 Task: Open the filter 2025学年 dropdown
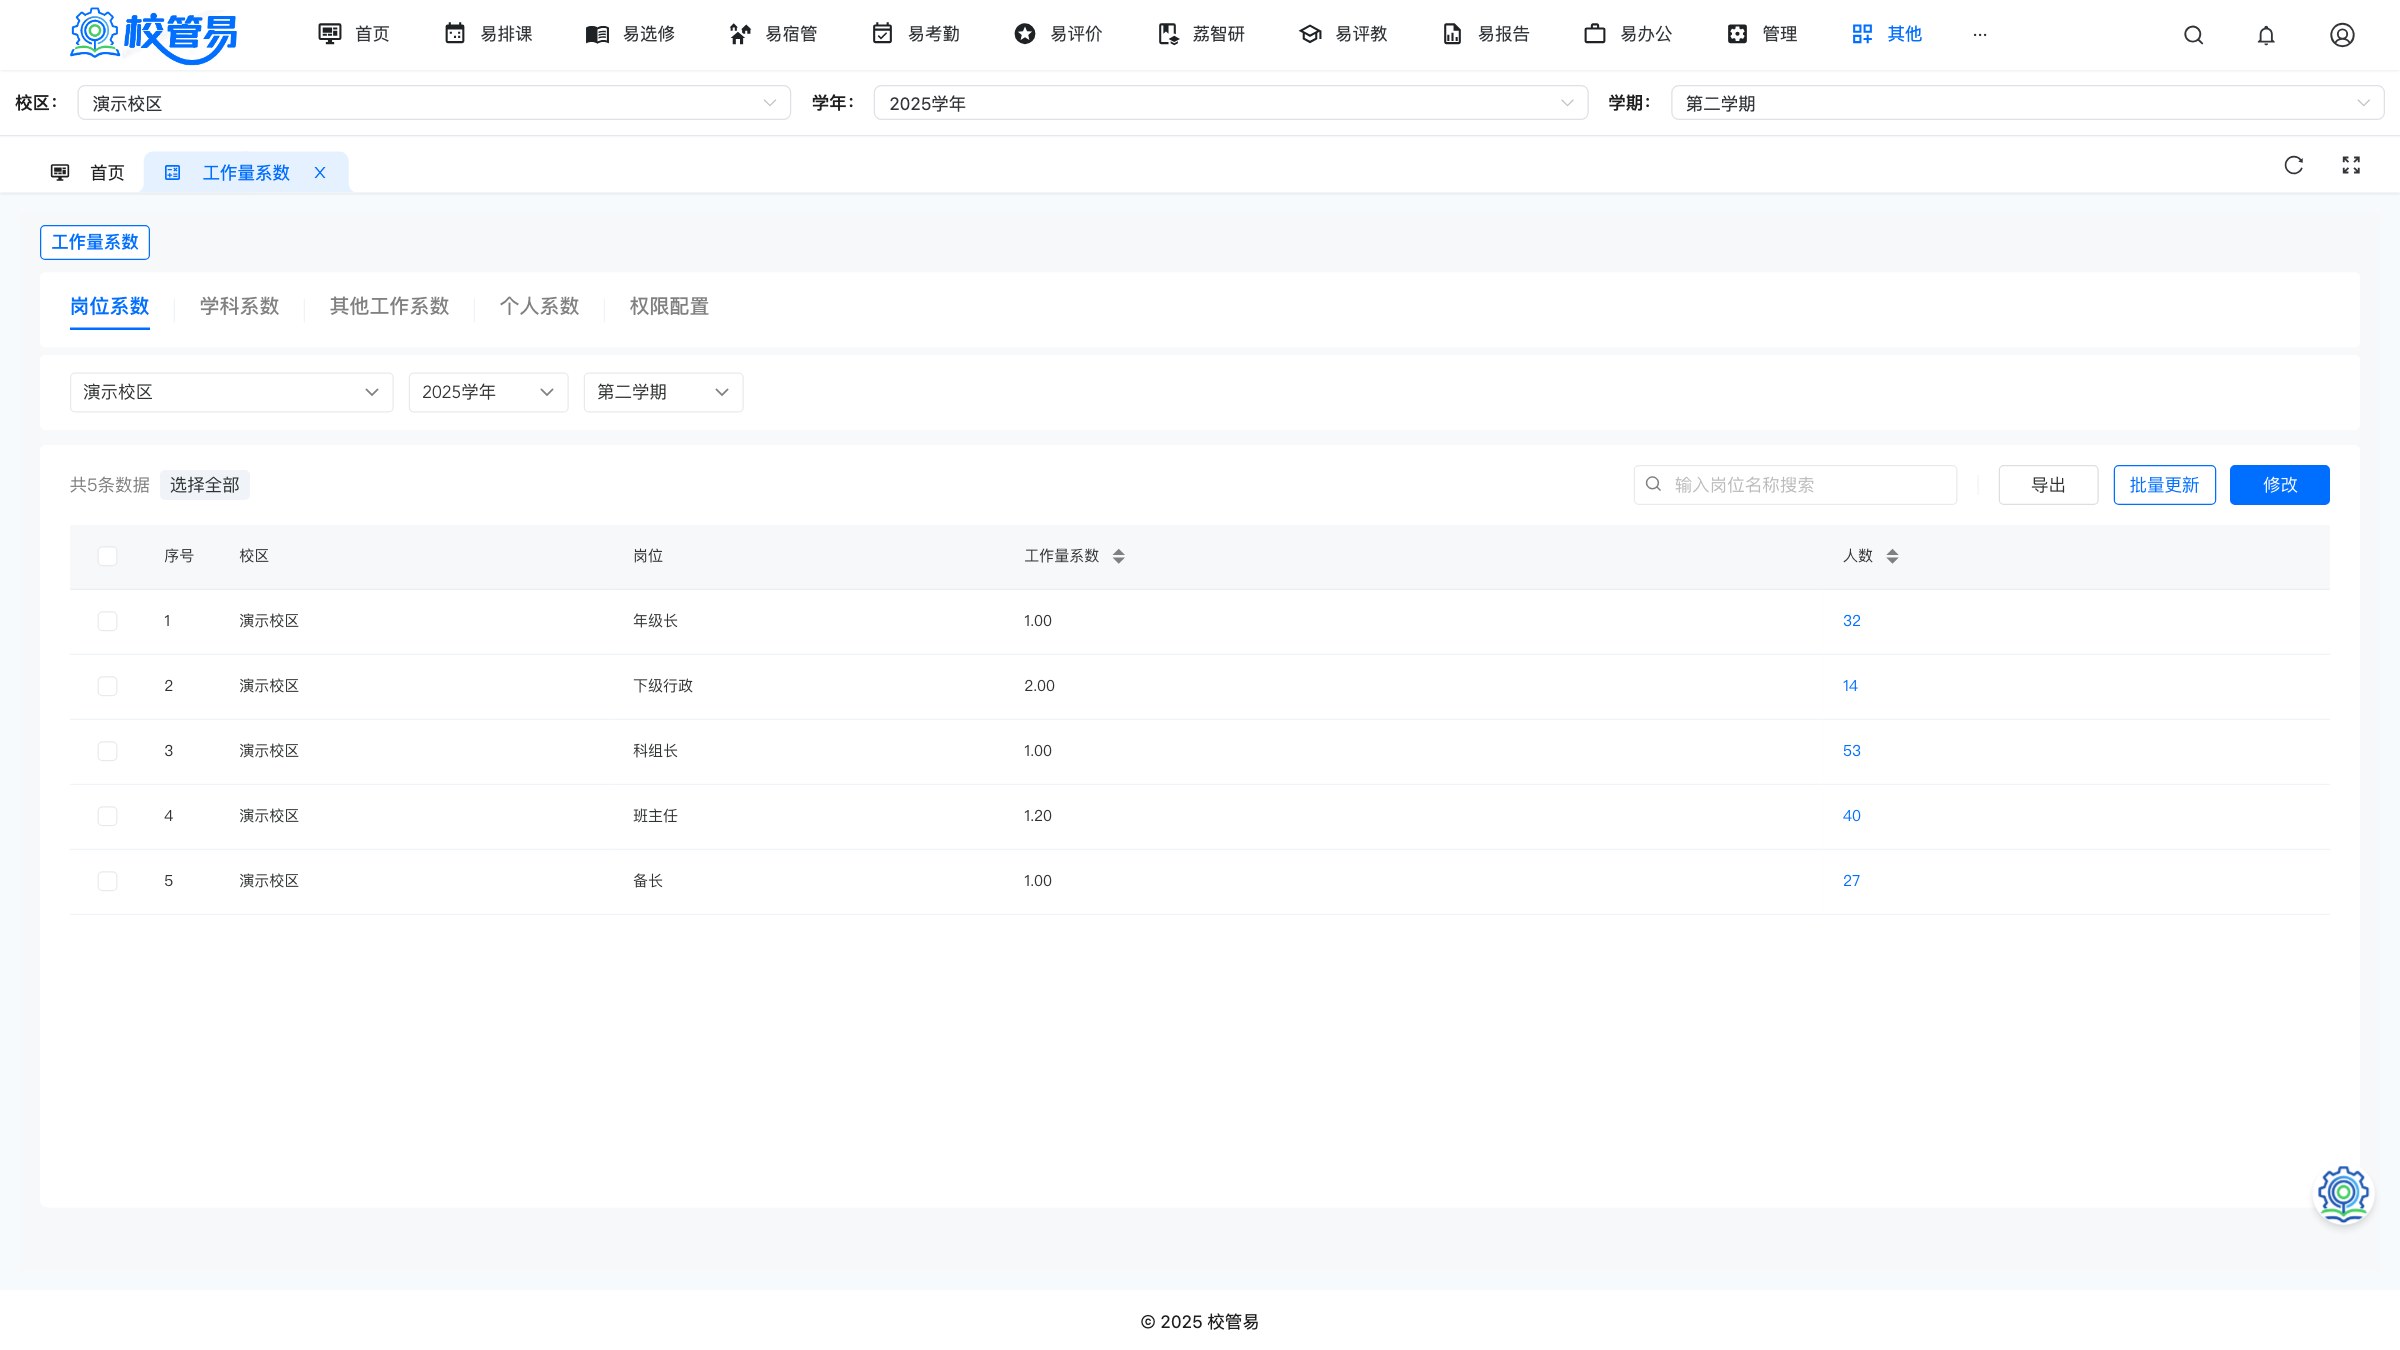[488, 392]
